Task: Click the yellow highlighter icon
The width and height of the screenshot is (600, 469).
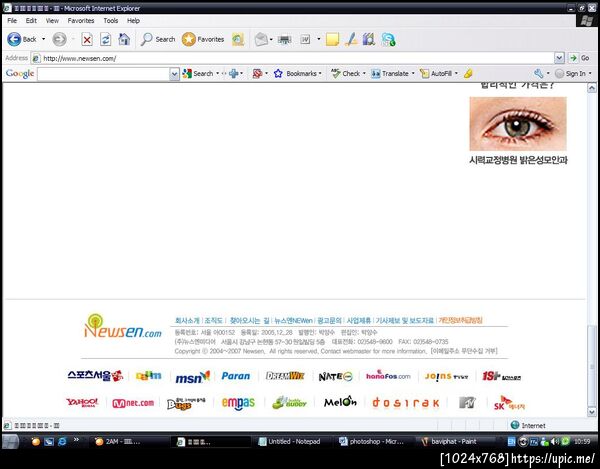Action: pos(468,73)
